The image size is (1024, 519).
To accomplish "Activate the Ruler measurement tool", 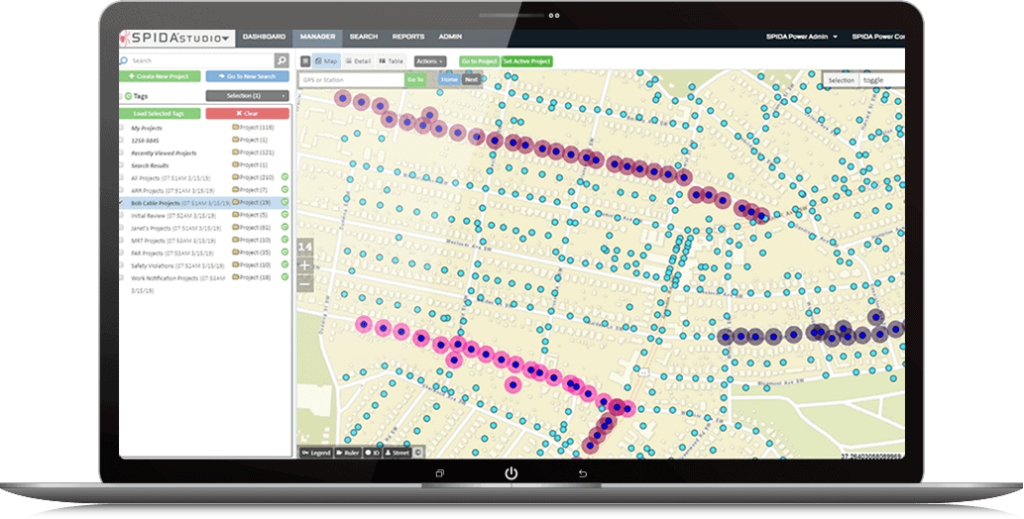I will [348, 453].
